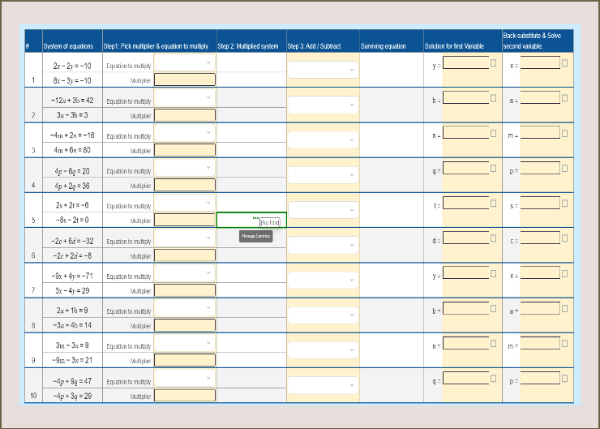Select the highlighted Step 2 cell in row 5
Screen dimensions: 600x429
251,220
